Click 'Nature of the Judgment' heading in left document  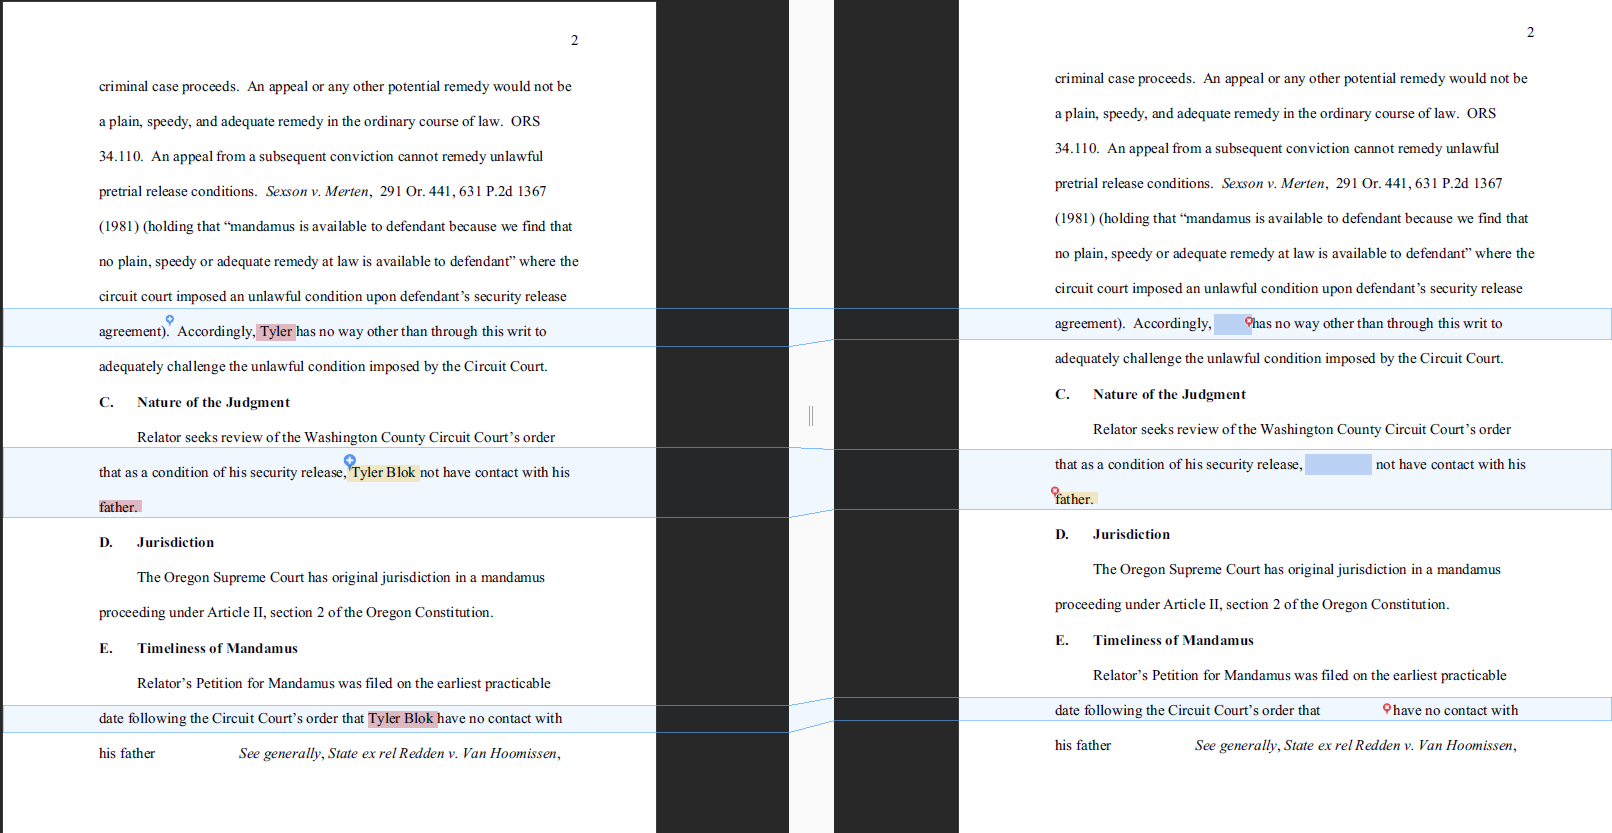click(x=213, y=402)
